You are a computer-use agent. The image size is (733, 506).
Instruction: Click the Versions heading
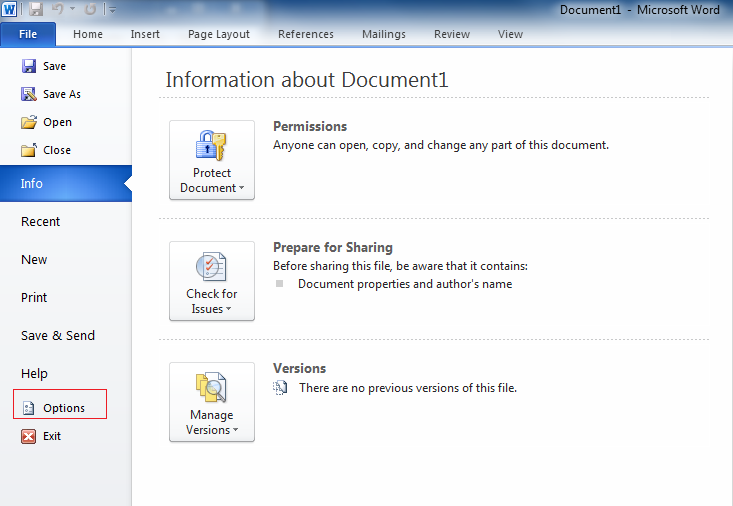click(x=300, y=369)
